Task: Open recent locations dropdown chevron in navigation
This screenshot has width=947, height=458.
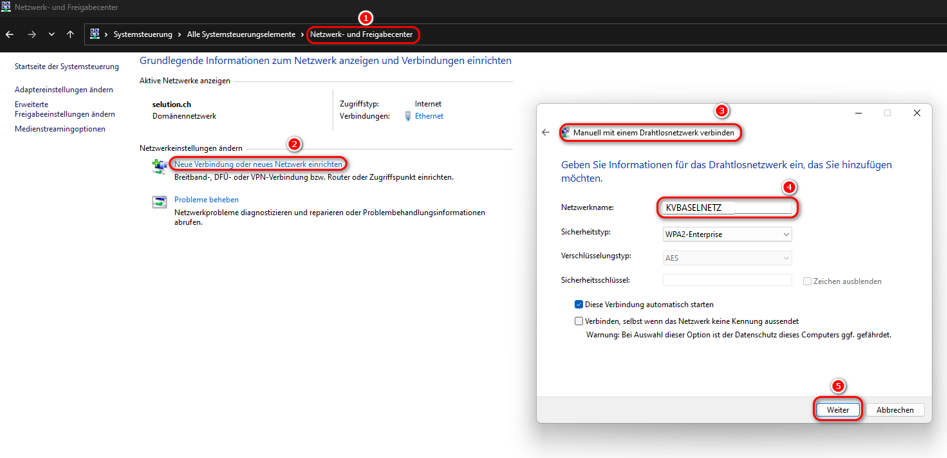Action: pyautogui.click(x=51, y=34)
